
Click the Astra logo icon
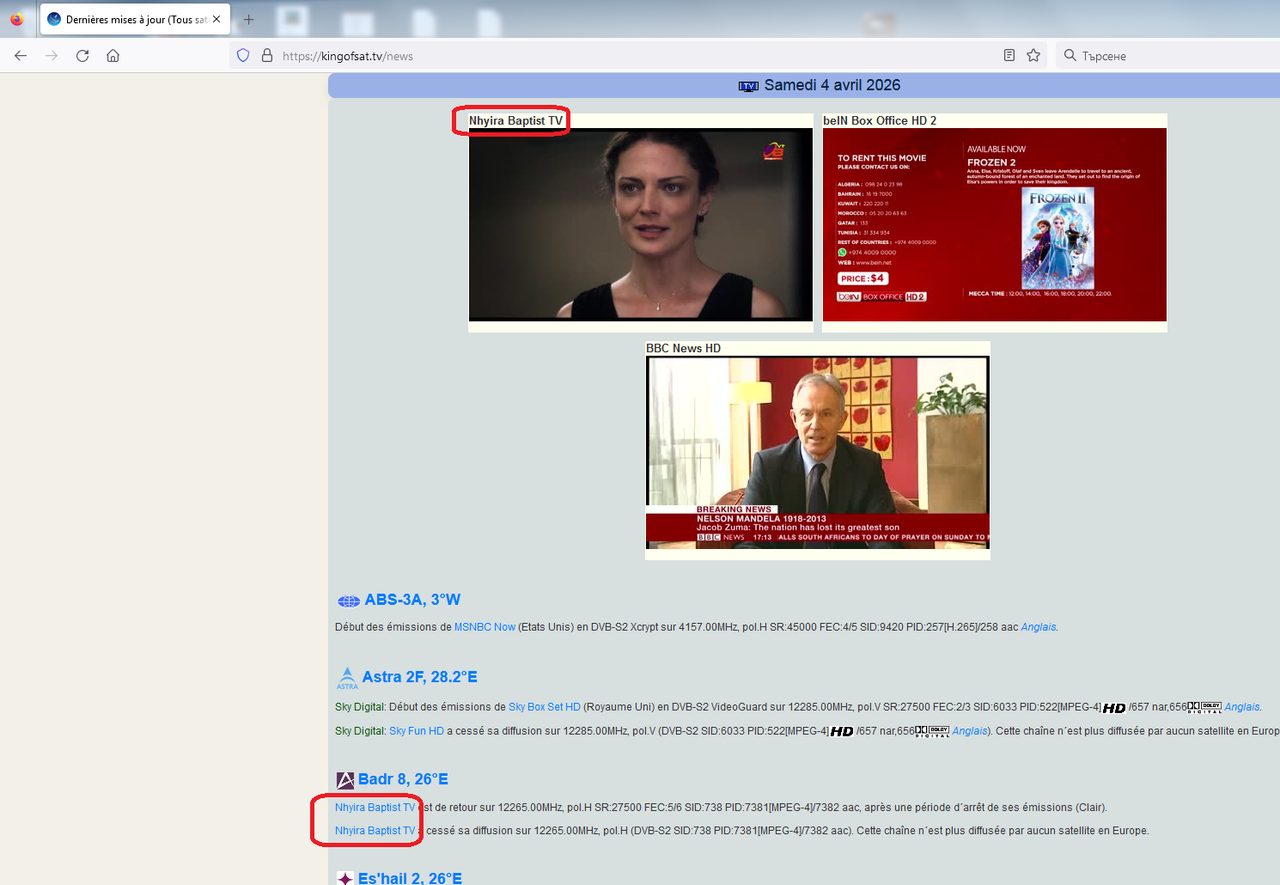[347, 678]
